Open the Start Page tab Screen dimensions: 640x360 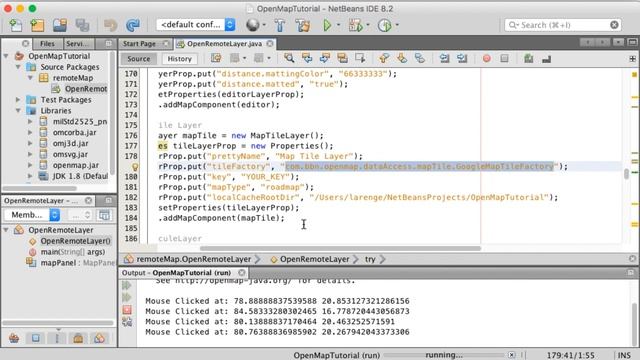pyautogui.click(x=139, y=44)
